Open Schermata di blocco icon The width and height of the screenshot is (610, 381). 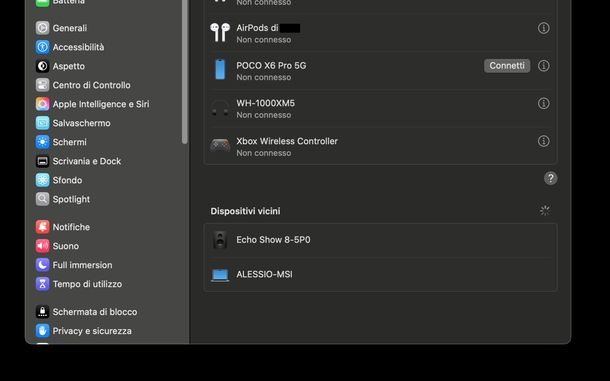coord(42,312)
